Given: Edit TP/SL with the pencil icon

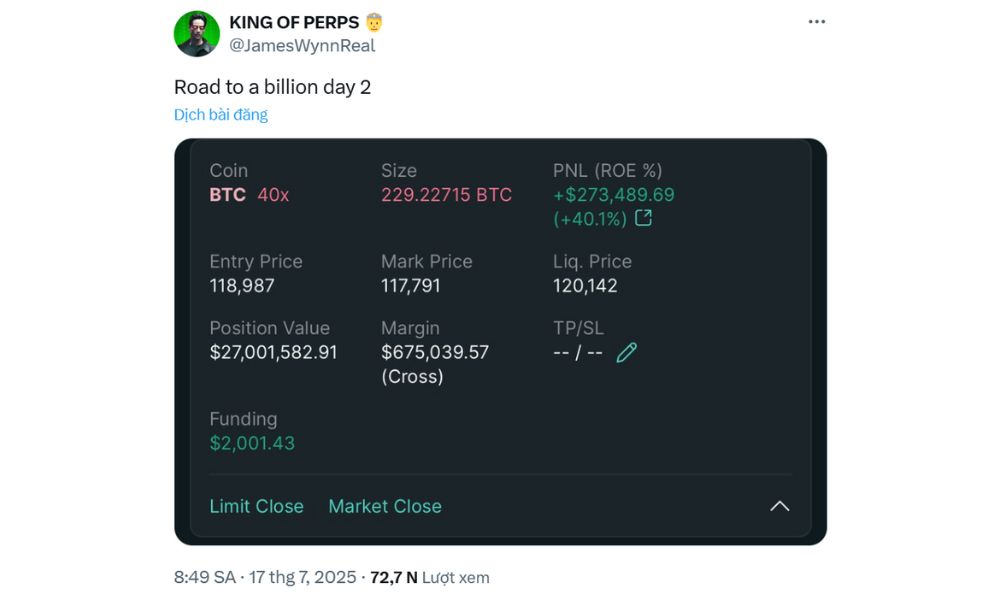Looking at the screenshot, I should click(x=627, y=352).
